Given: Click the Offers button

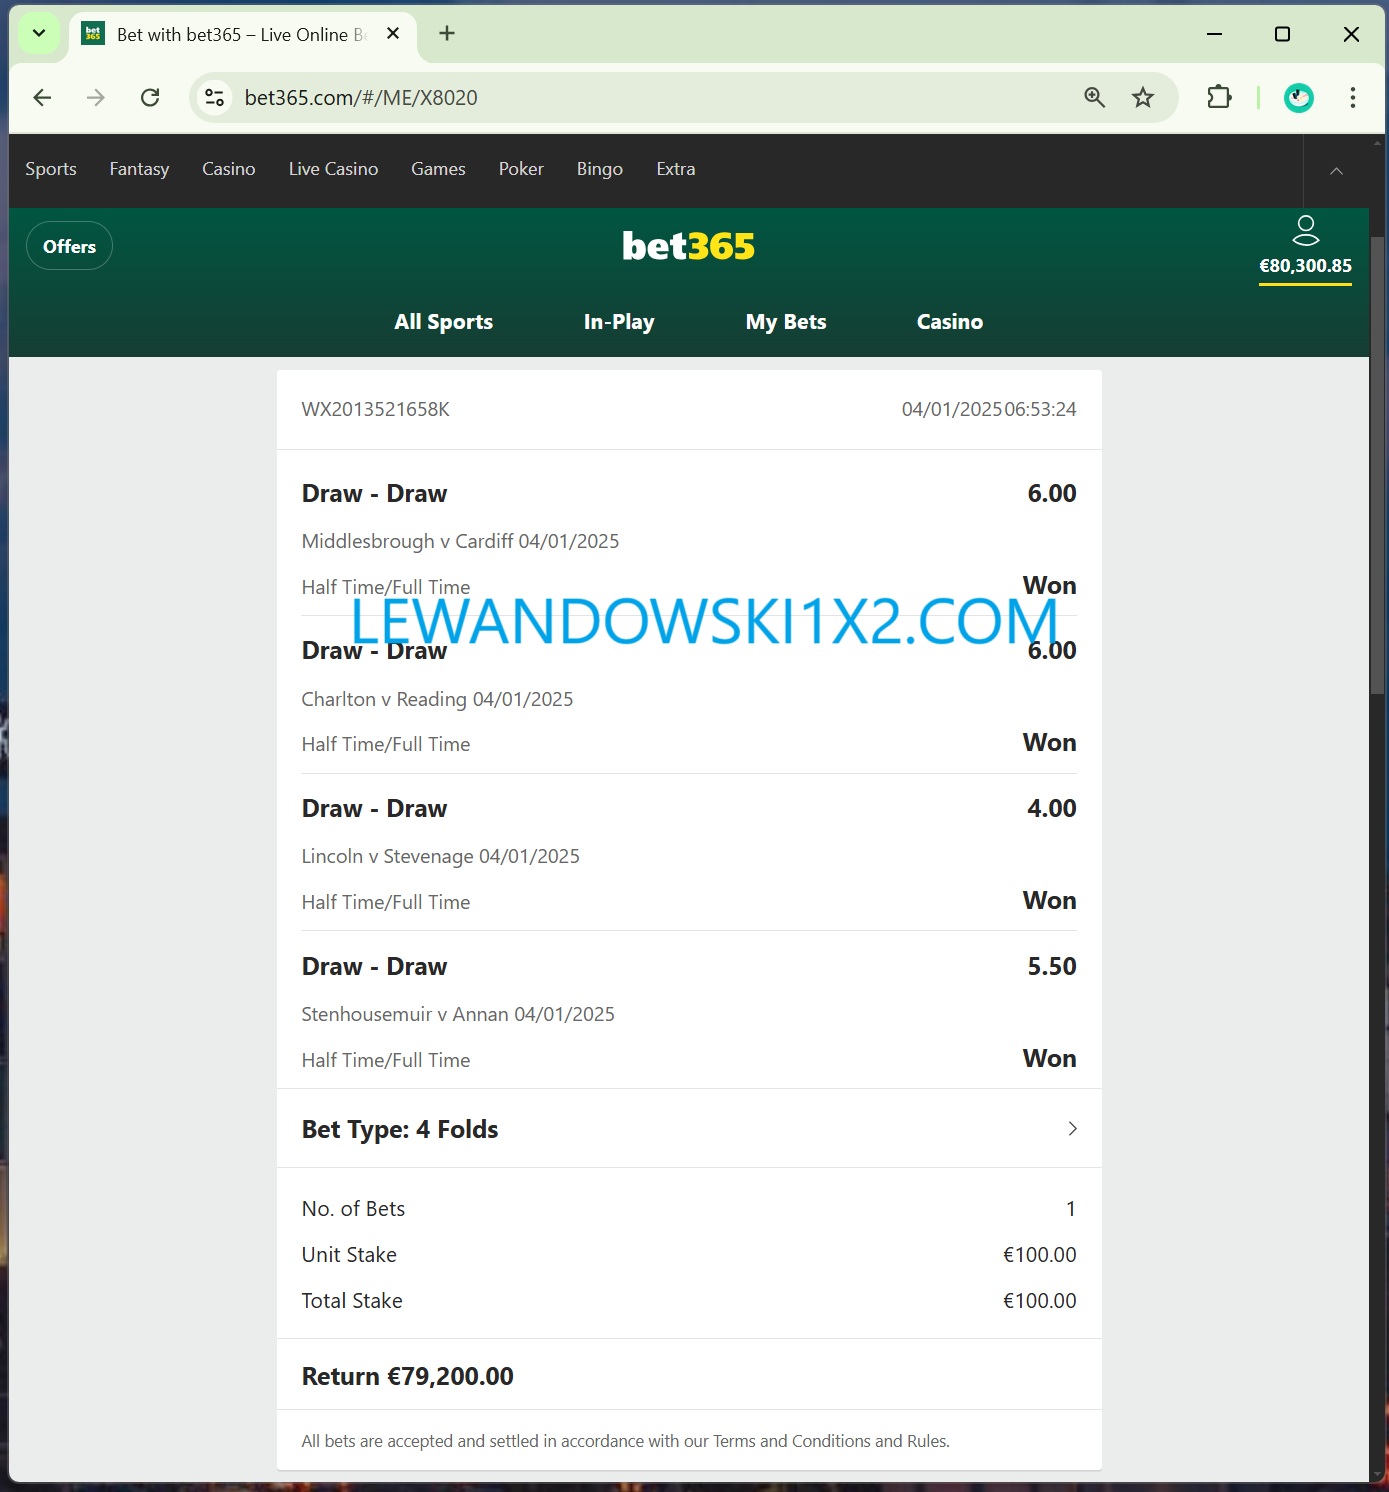Looking at the screenshot, I should [x=69, y=246].
